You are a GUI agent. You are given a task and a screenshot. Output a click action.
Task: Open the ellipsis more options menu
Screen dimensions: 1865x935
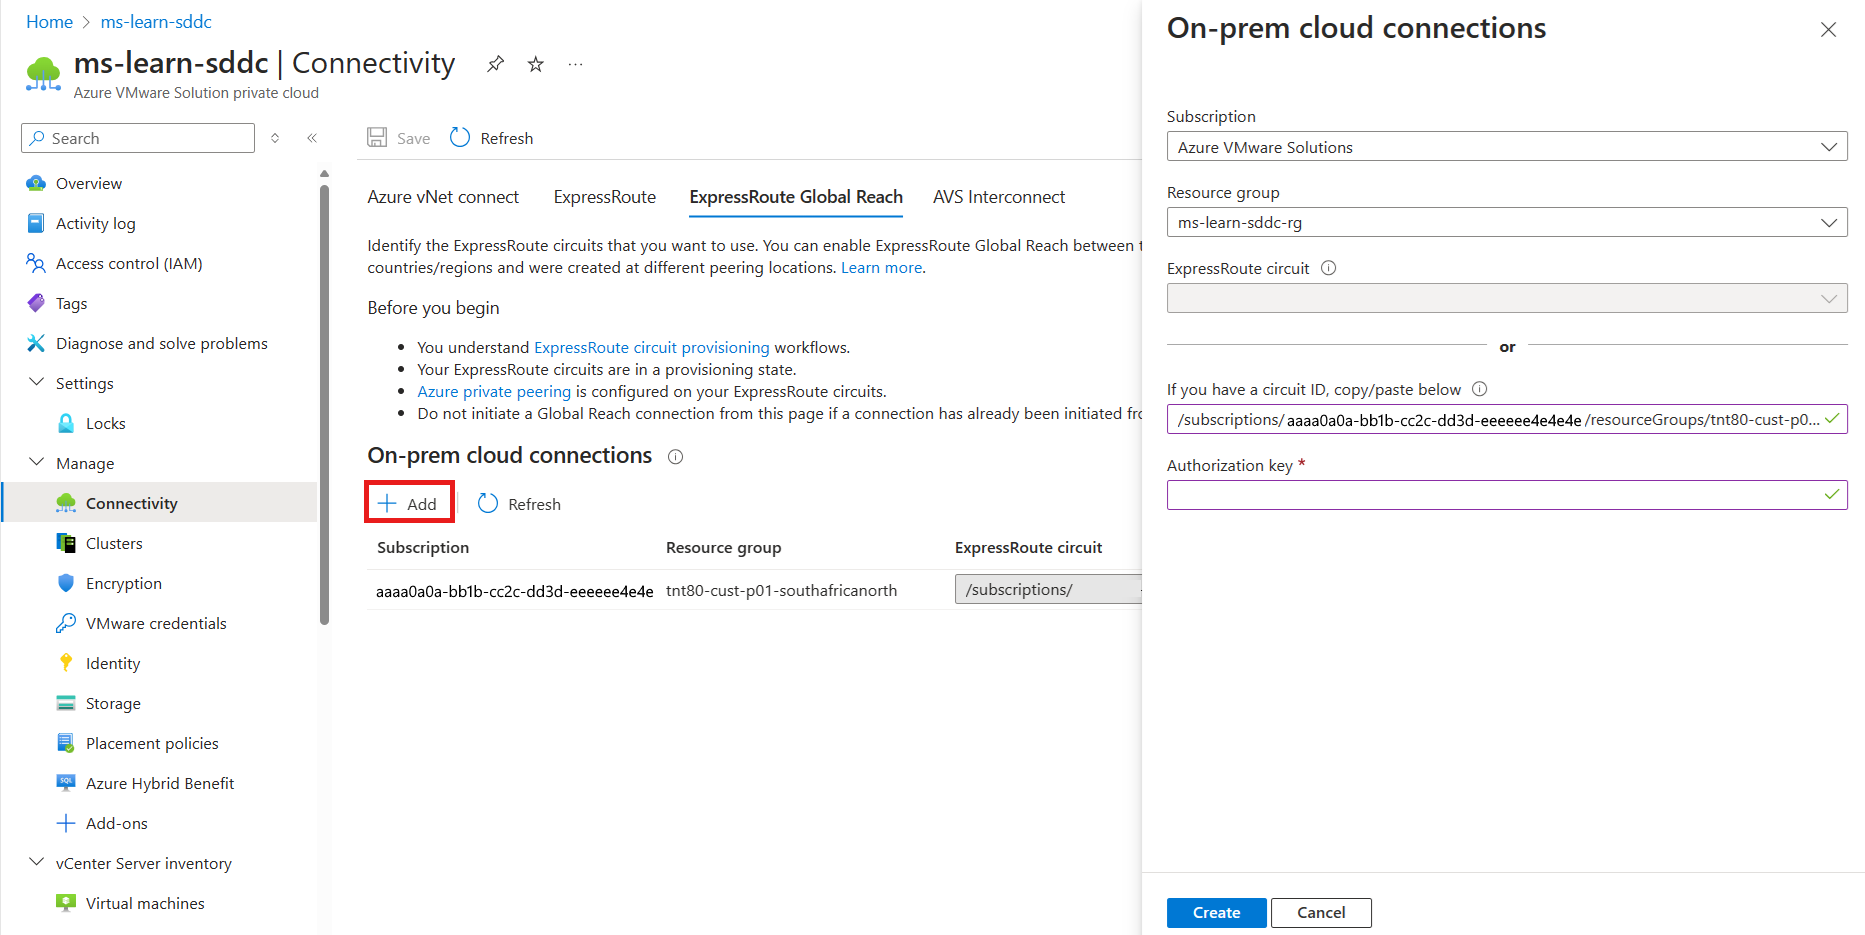pyautogui.click(x=575, y=64)
